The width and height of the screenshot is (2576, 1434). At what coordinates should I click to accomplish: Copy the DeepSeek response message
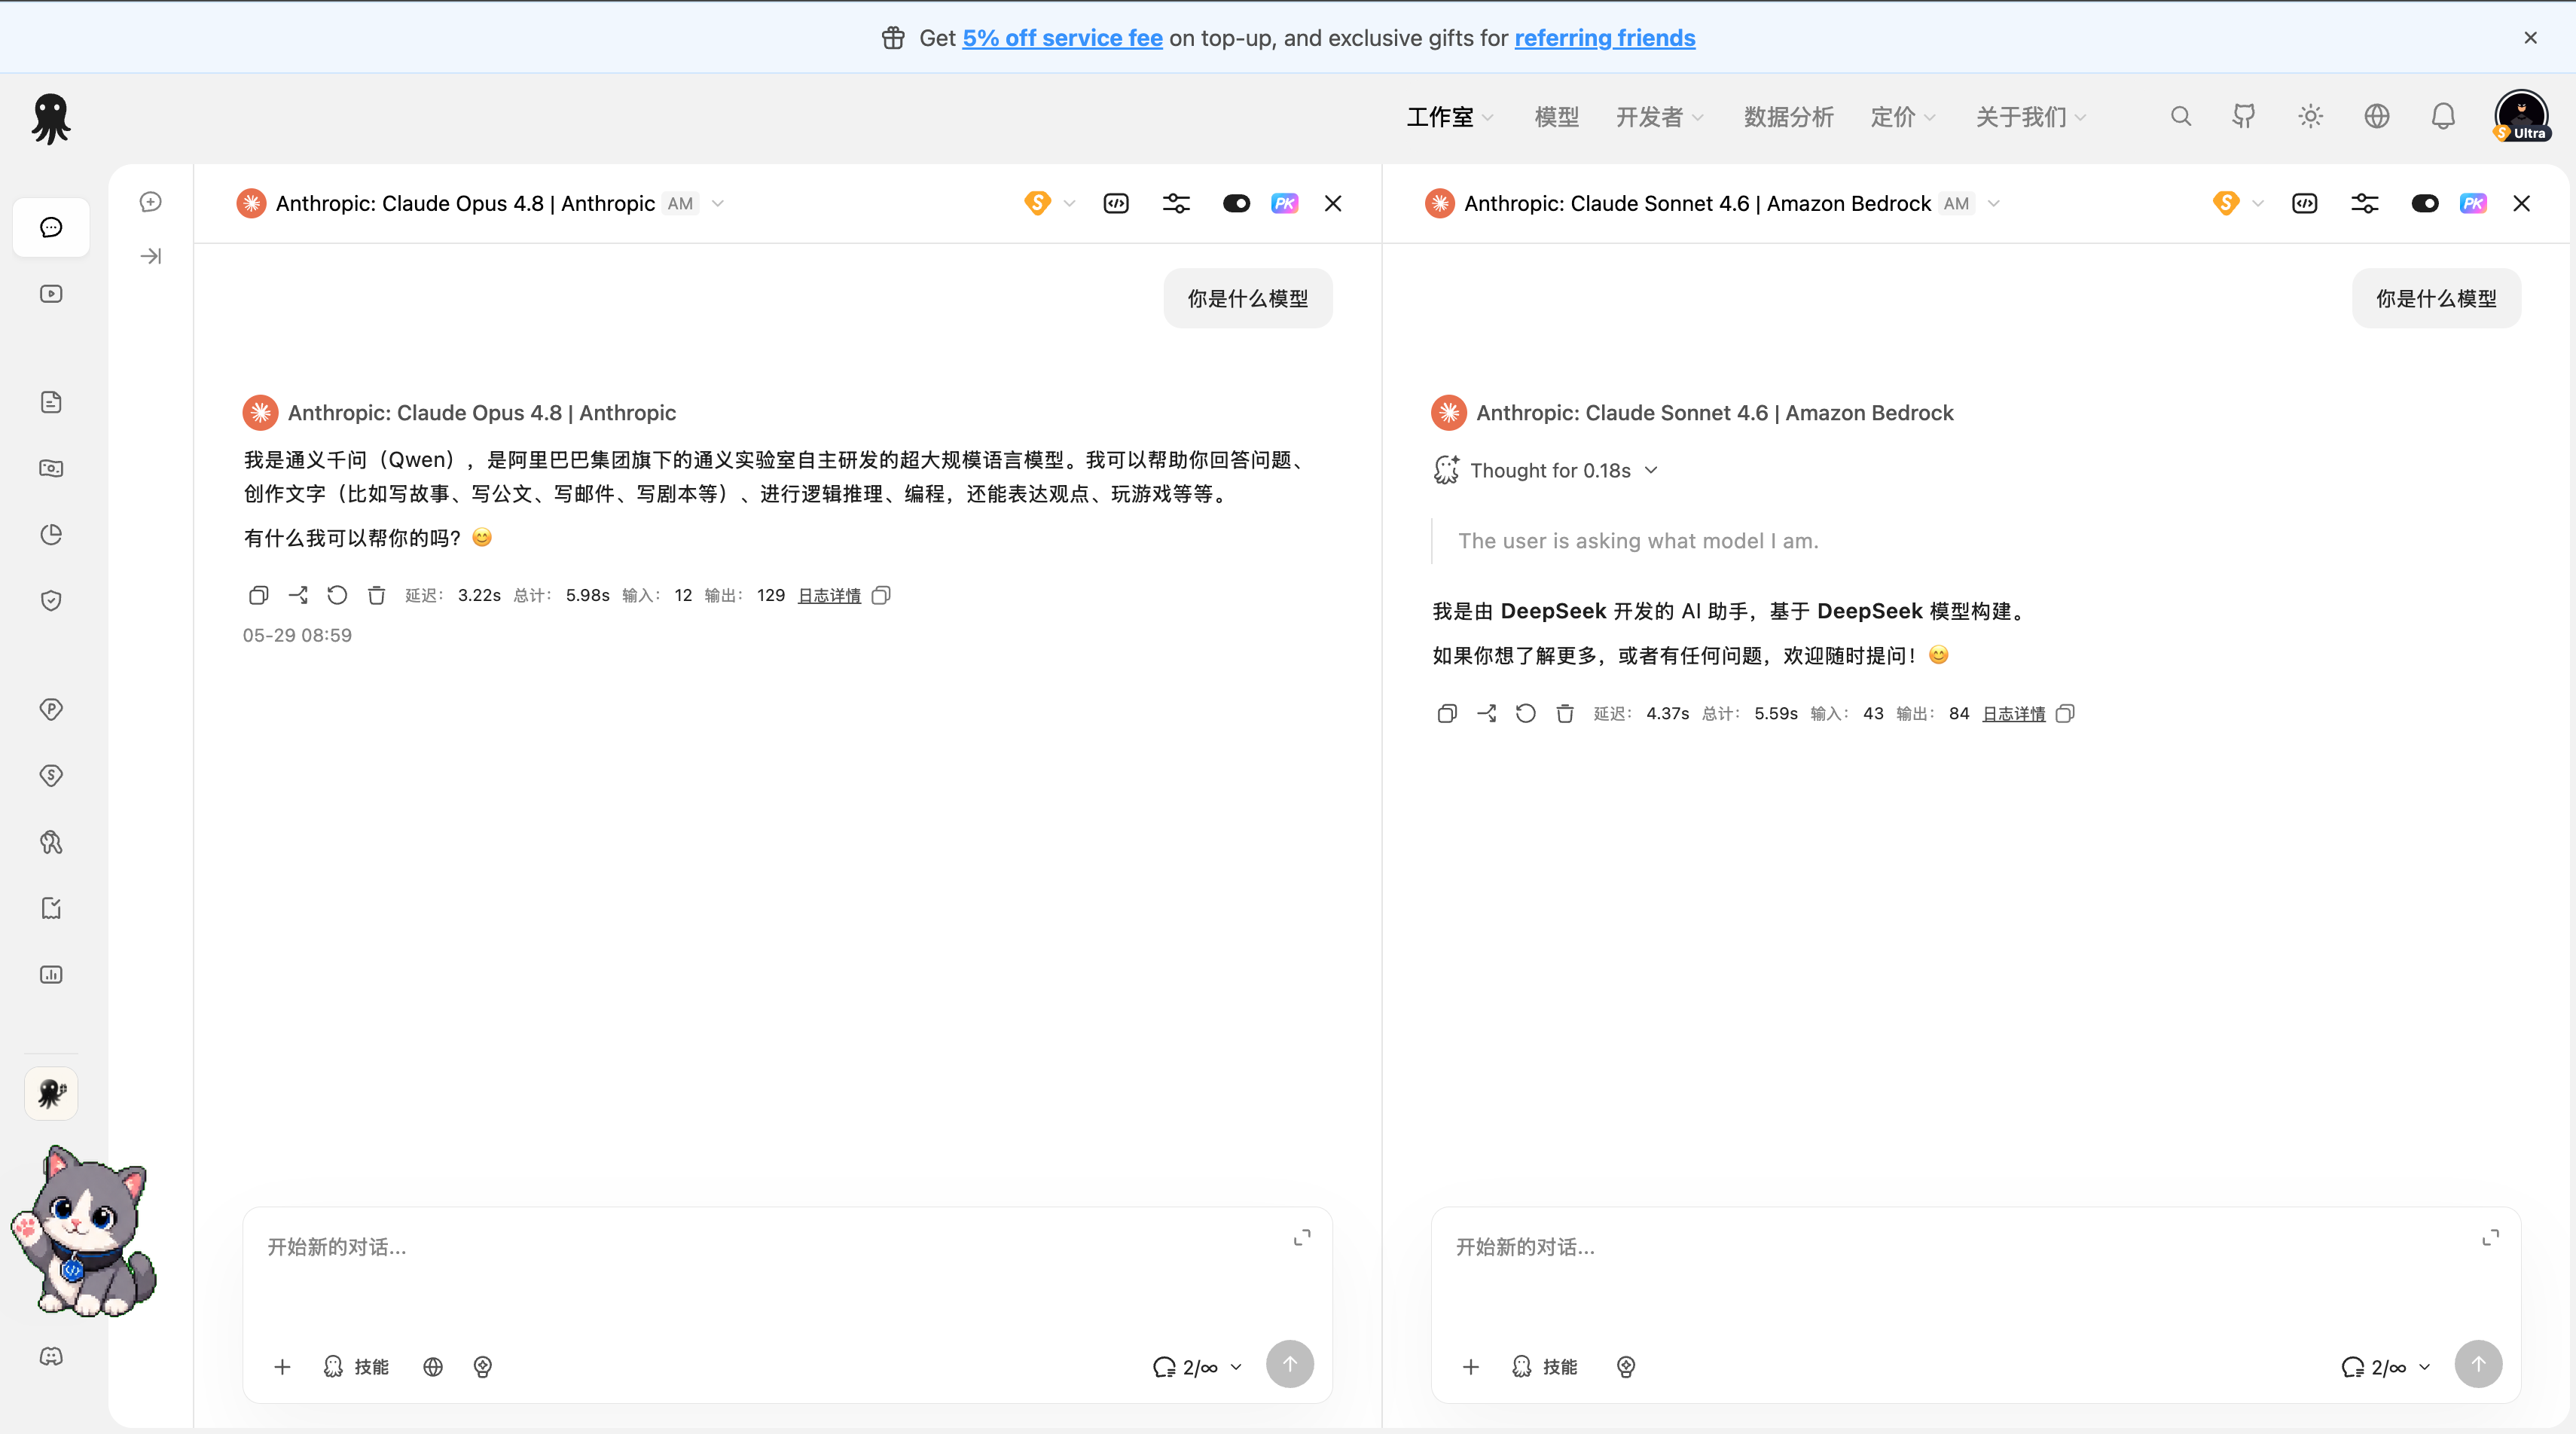click(1447, 714)
